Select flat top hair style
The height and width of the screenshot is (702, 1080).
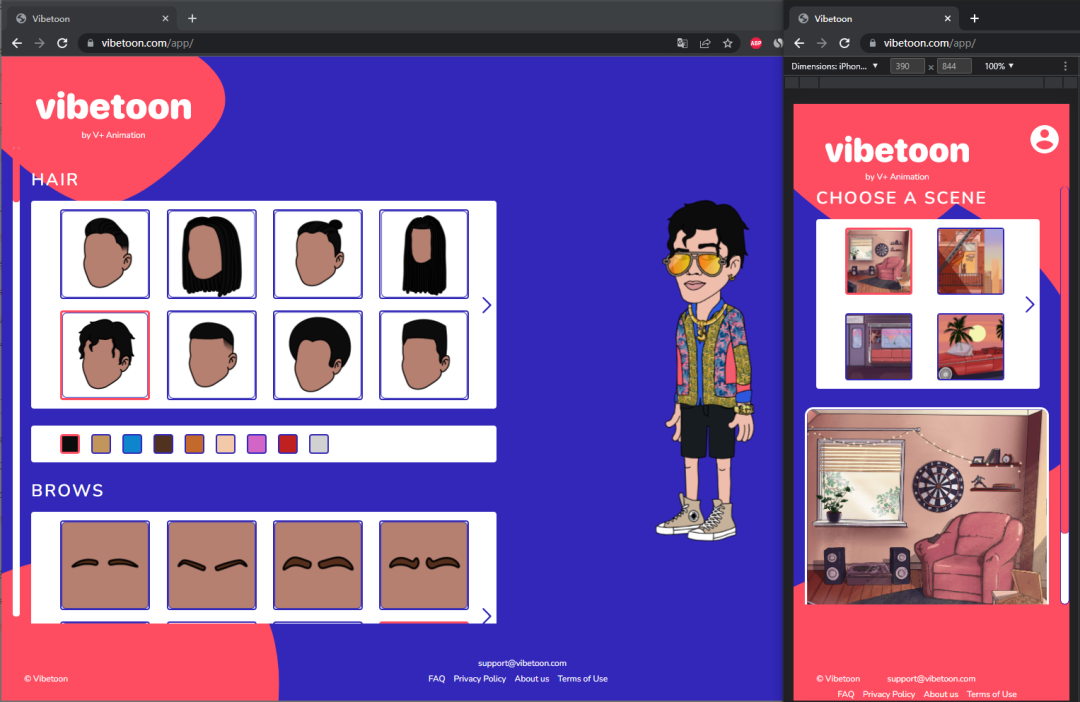(424, 355)
